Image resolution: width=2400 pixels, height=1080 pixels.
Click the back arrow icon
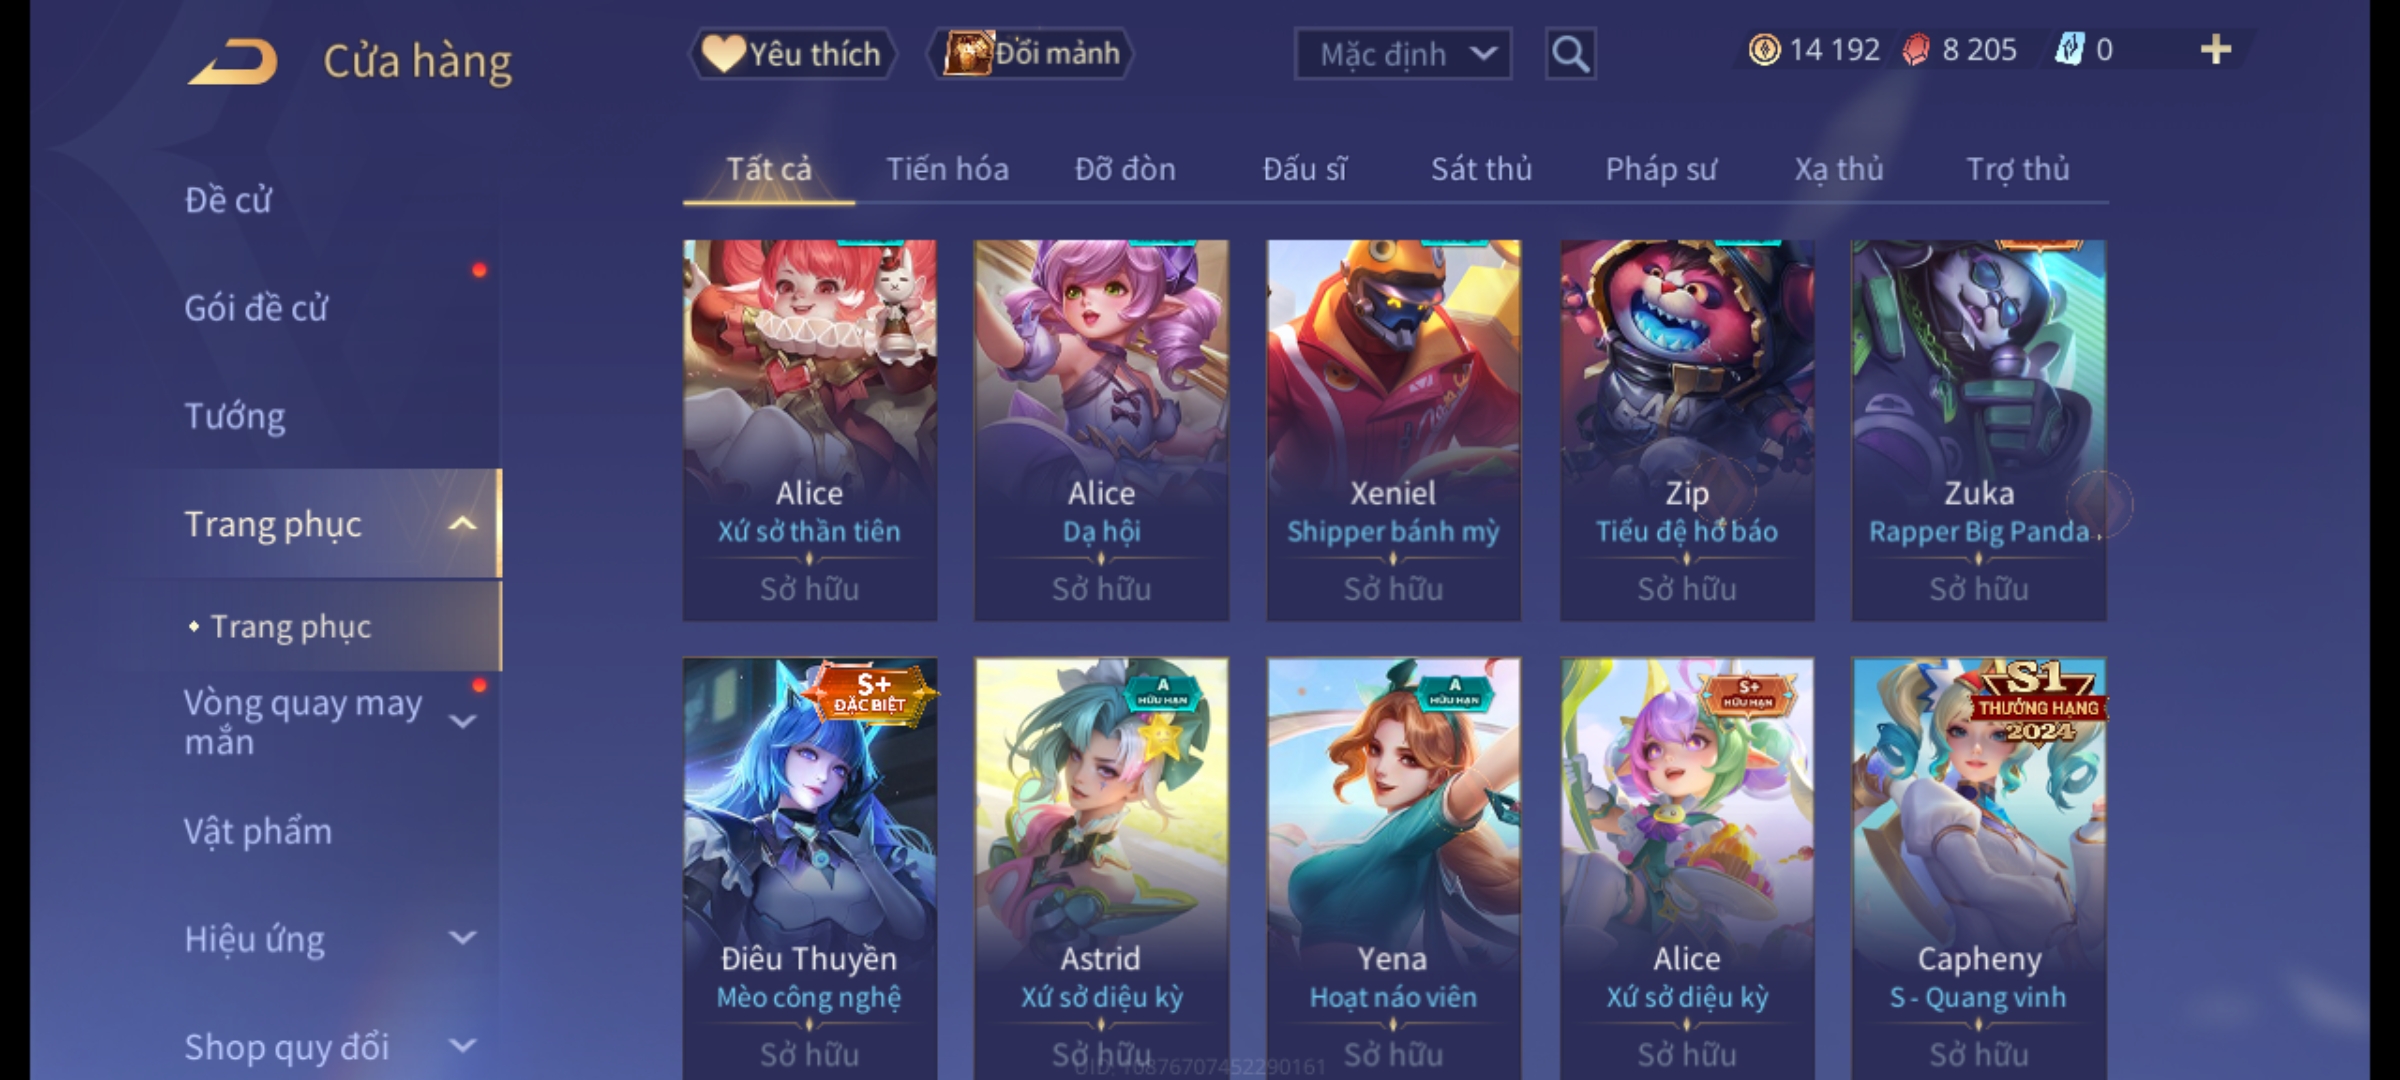232,62
